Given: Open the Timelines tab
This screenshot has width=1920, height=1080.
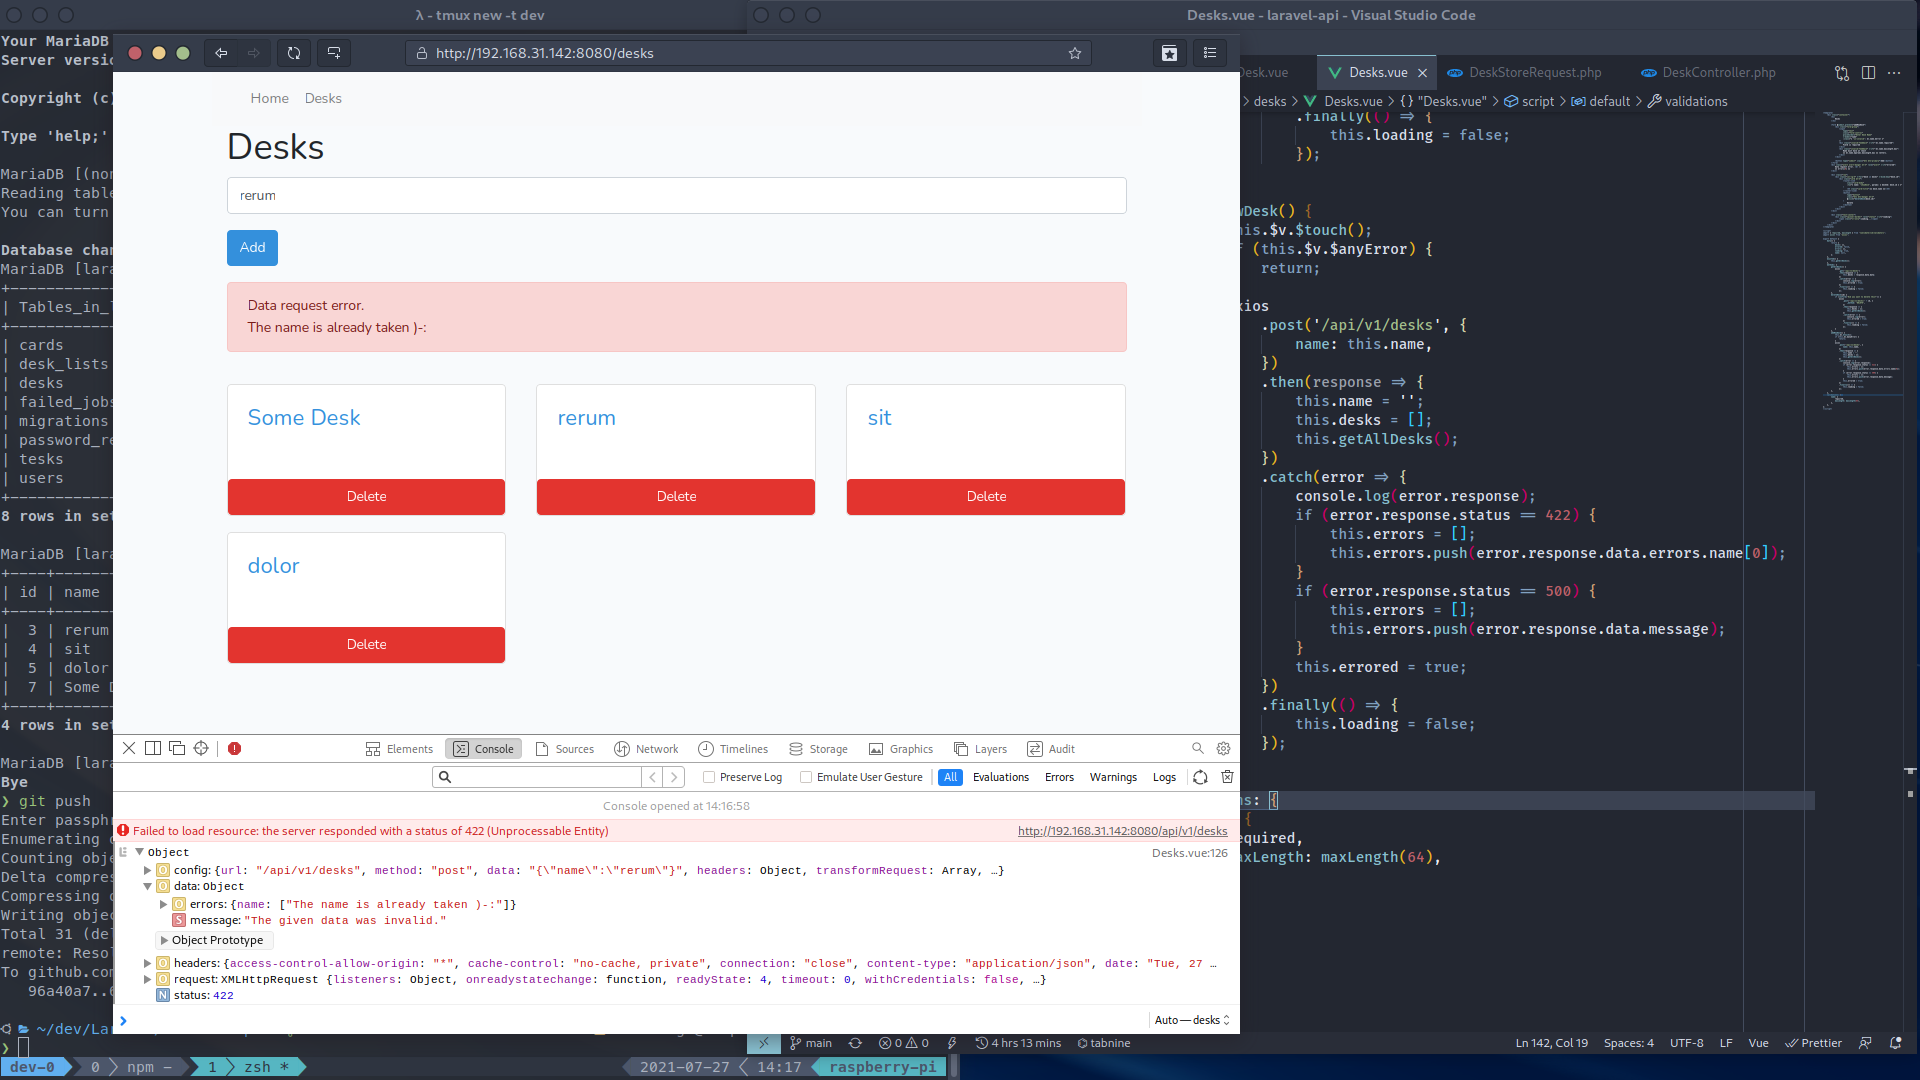Looking at the screenshot, I should 733,749.
